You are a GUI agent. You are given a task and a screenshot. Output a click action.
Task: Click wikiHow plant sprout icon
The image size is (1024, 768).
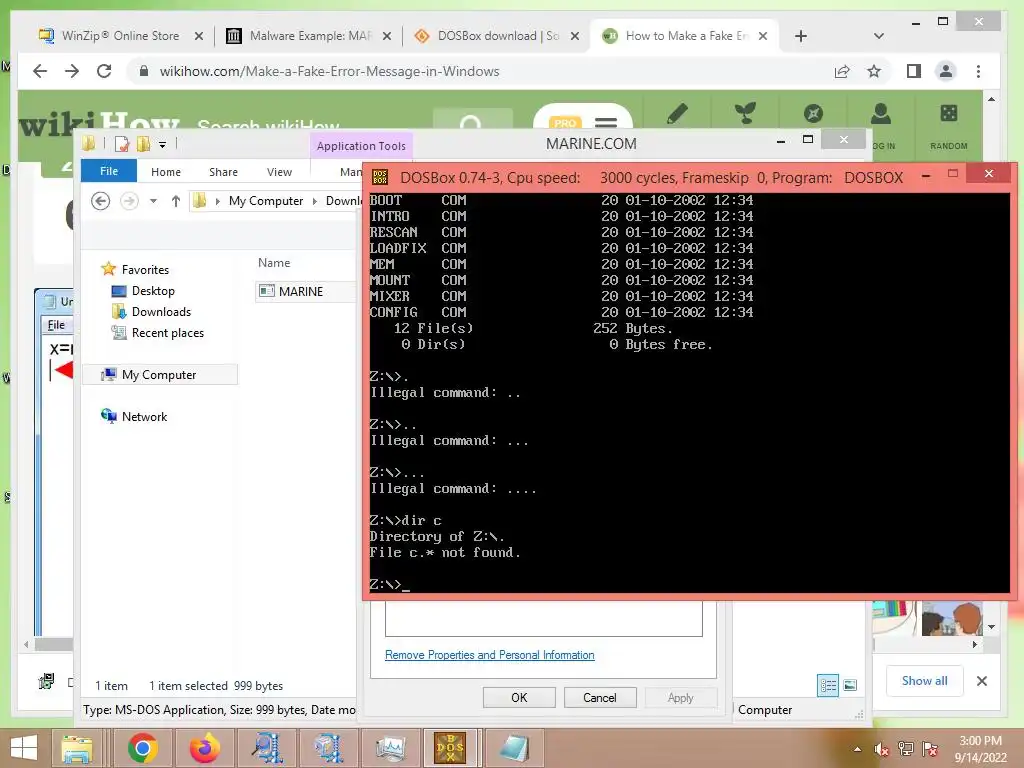(745, 113)
